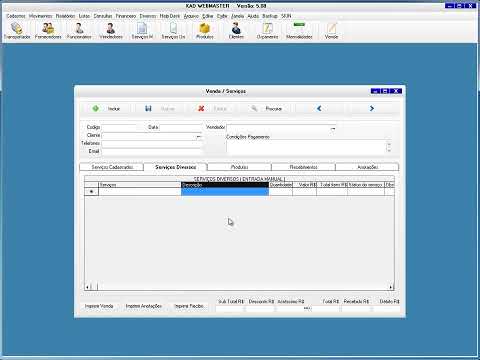Screen dimensions: 480x360
Task: Open the Clientes toolbar icon
Action: pyautogui.click(x=236, y=31)
